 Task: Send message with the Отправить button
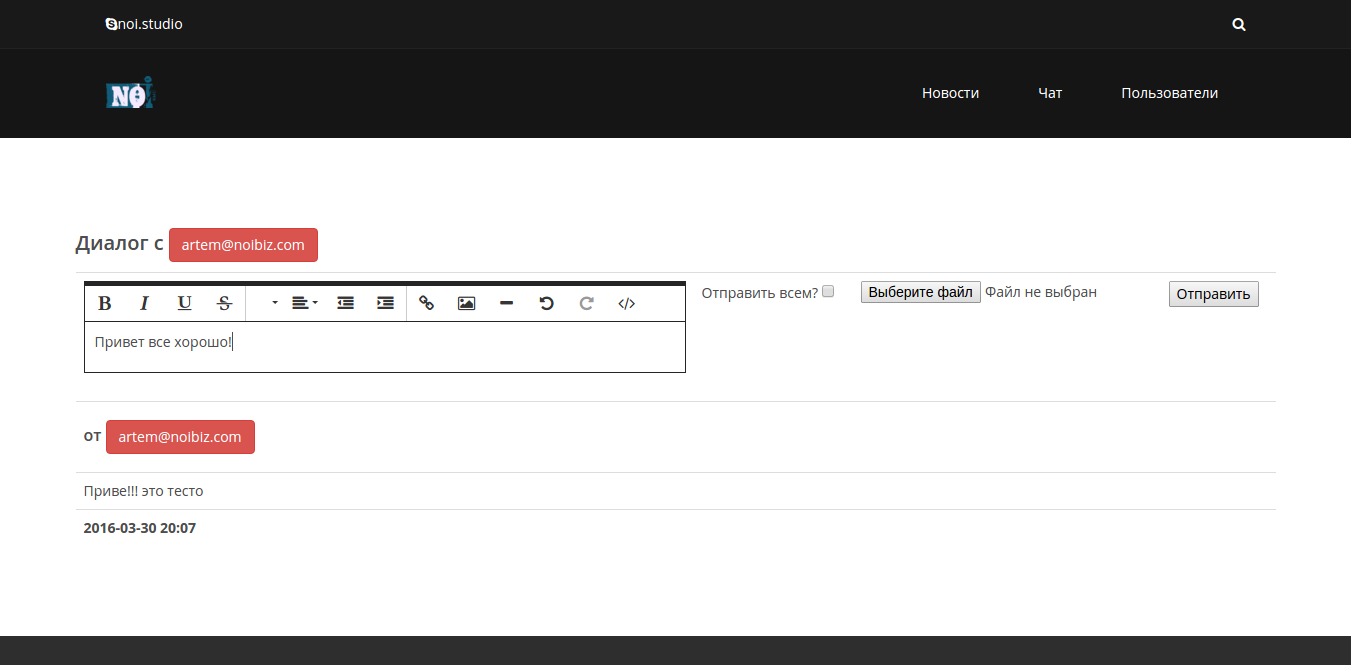pos(1213,294)
